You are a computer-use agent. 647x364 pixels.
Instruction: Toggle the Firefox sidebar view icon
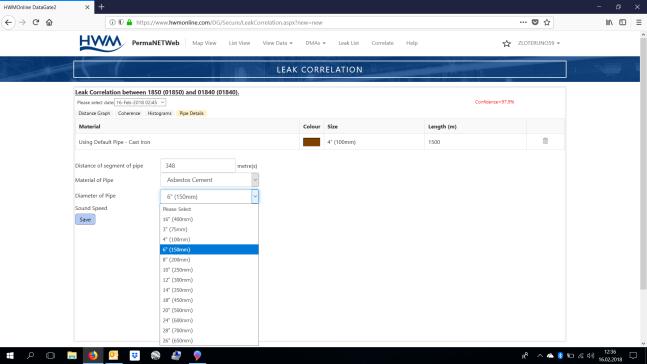tap(623, 22)
